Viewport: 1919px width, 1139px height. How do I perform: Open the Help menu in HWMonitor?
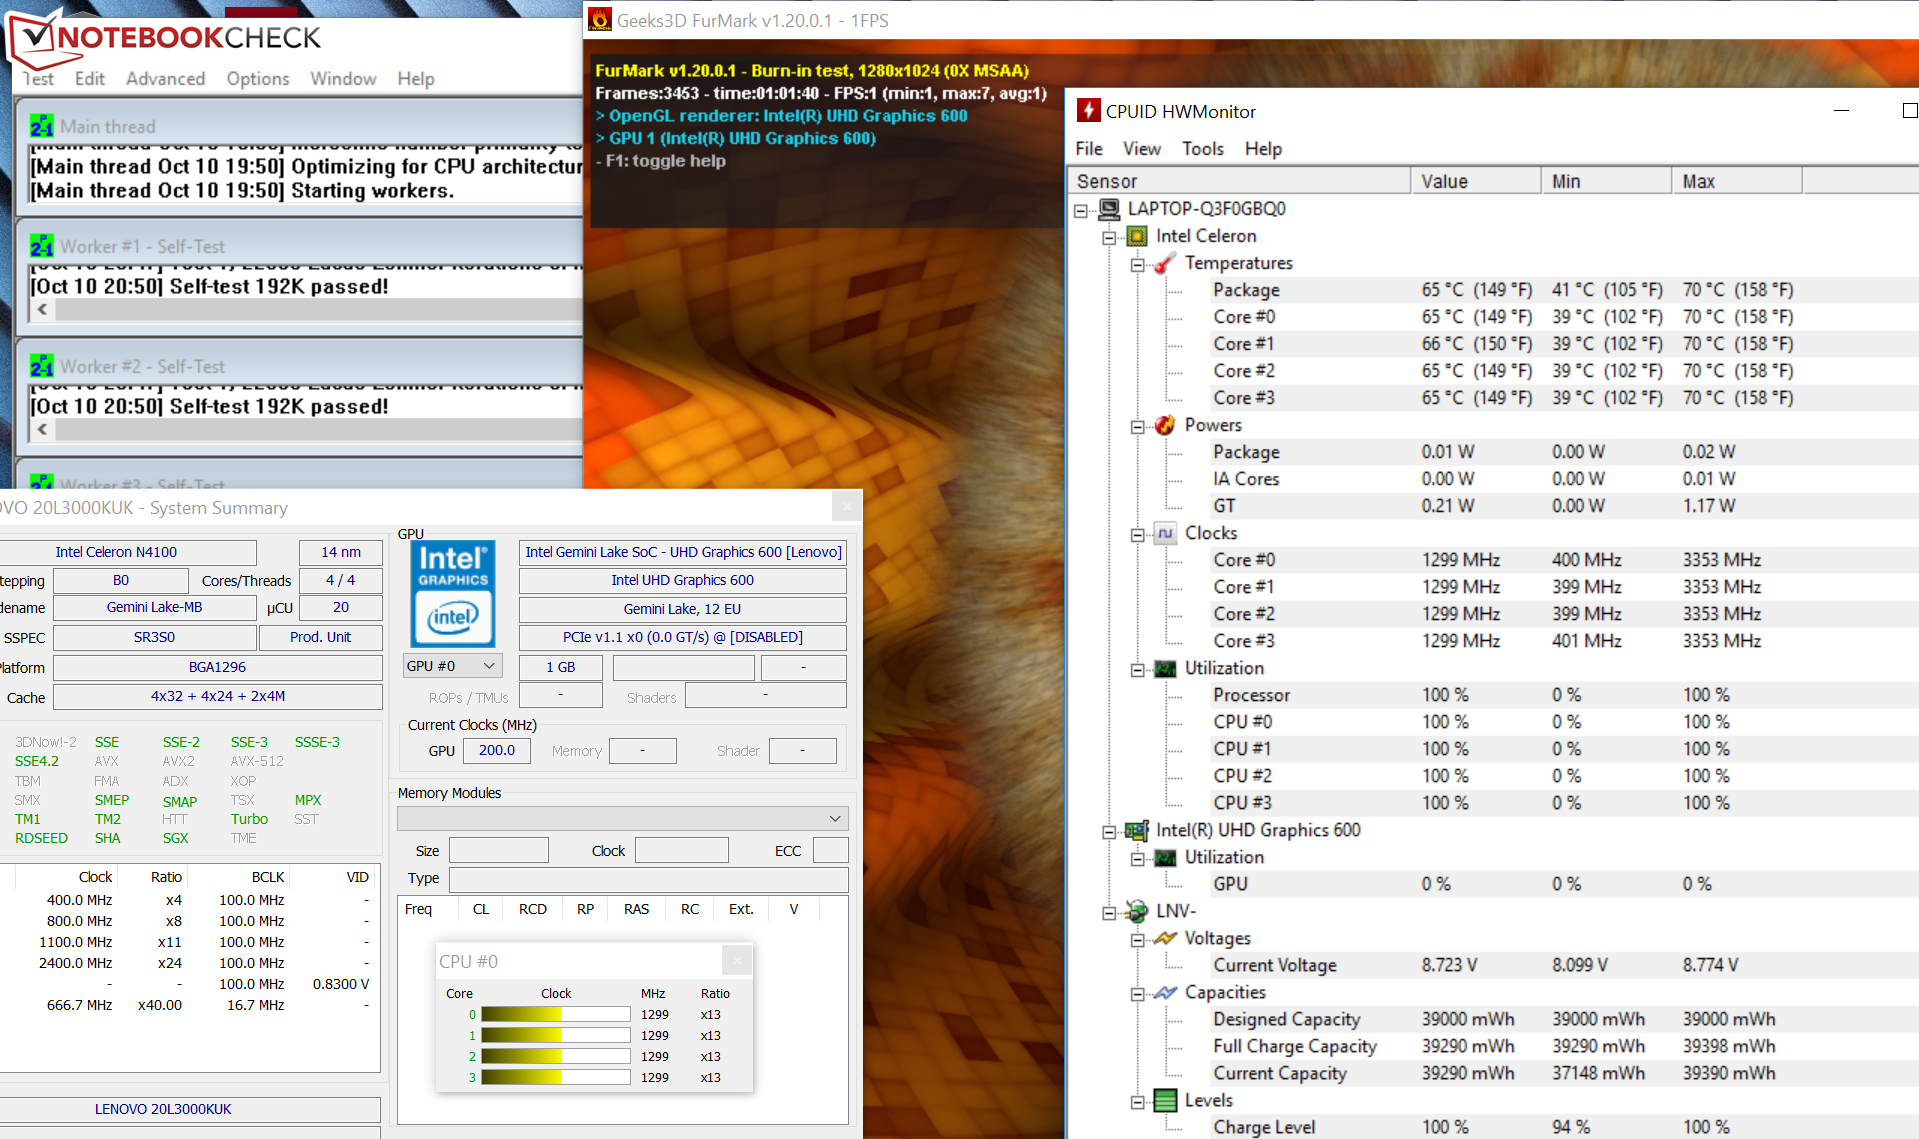click(x=1263, y=149)
